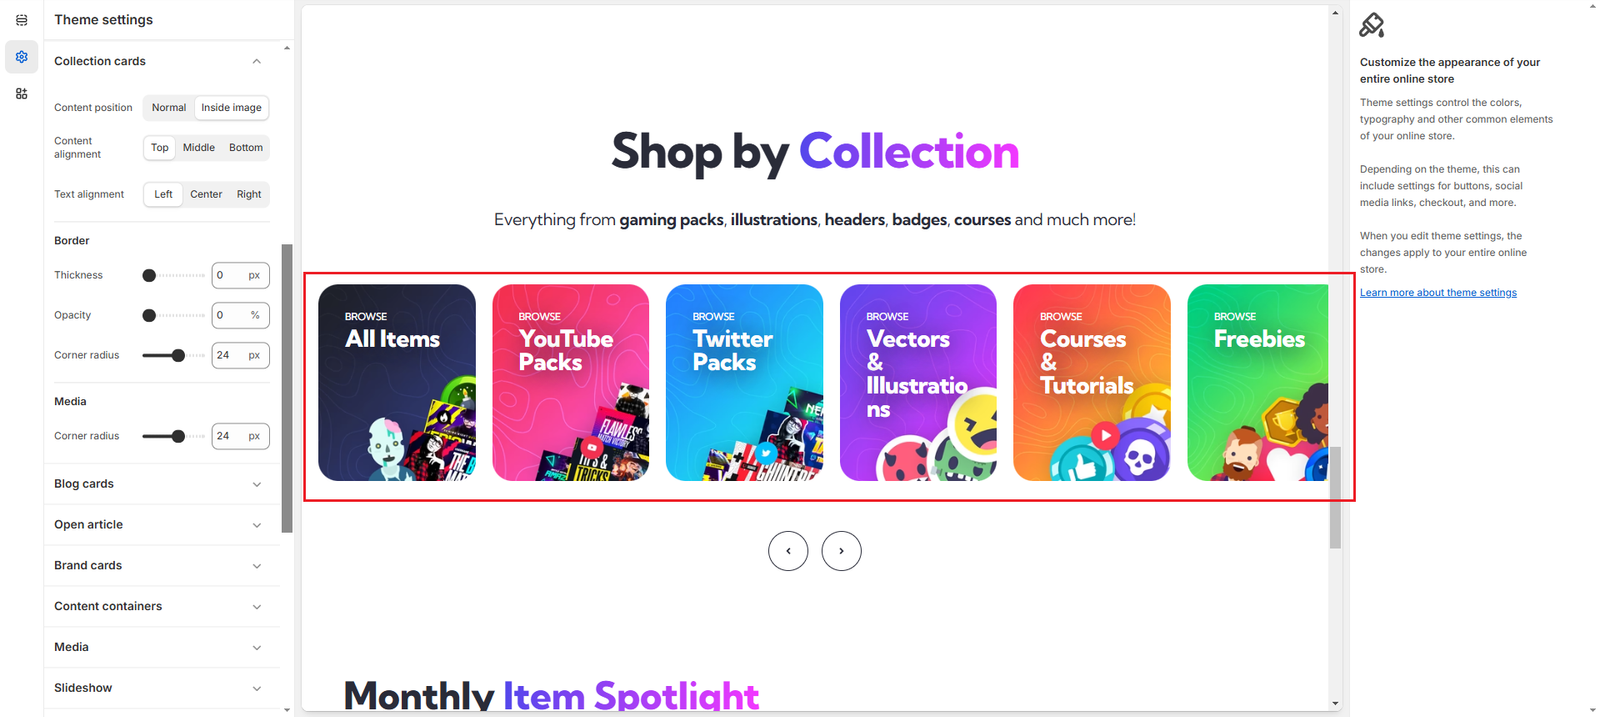Set content alignment to Middle
The width and height of the screenshot is (1600, 717).
click(199, 148)
